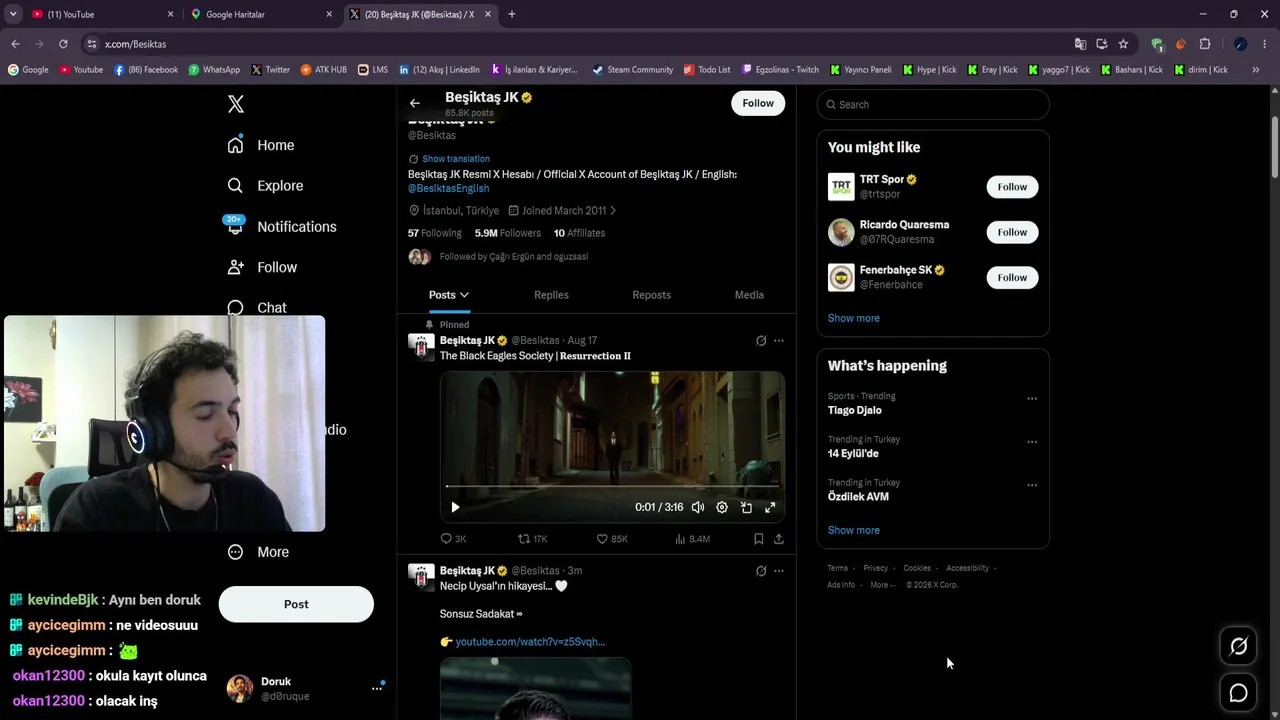Reload the page in the browser
The height and width of the screenshot is (720, 1280).
coord(63,44)
